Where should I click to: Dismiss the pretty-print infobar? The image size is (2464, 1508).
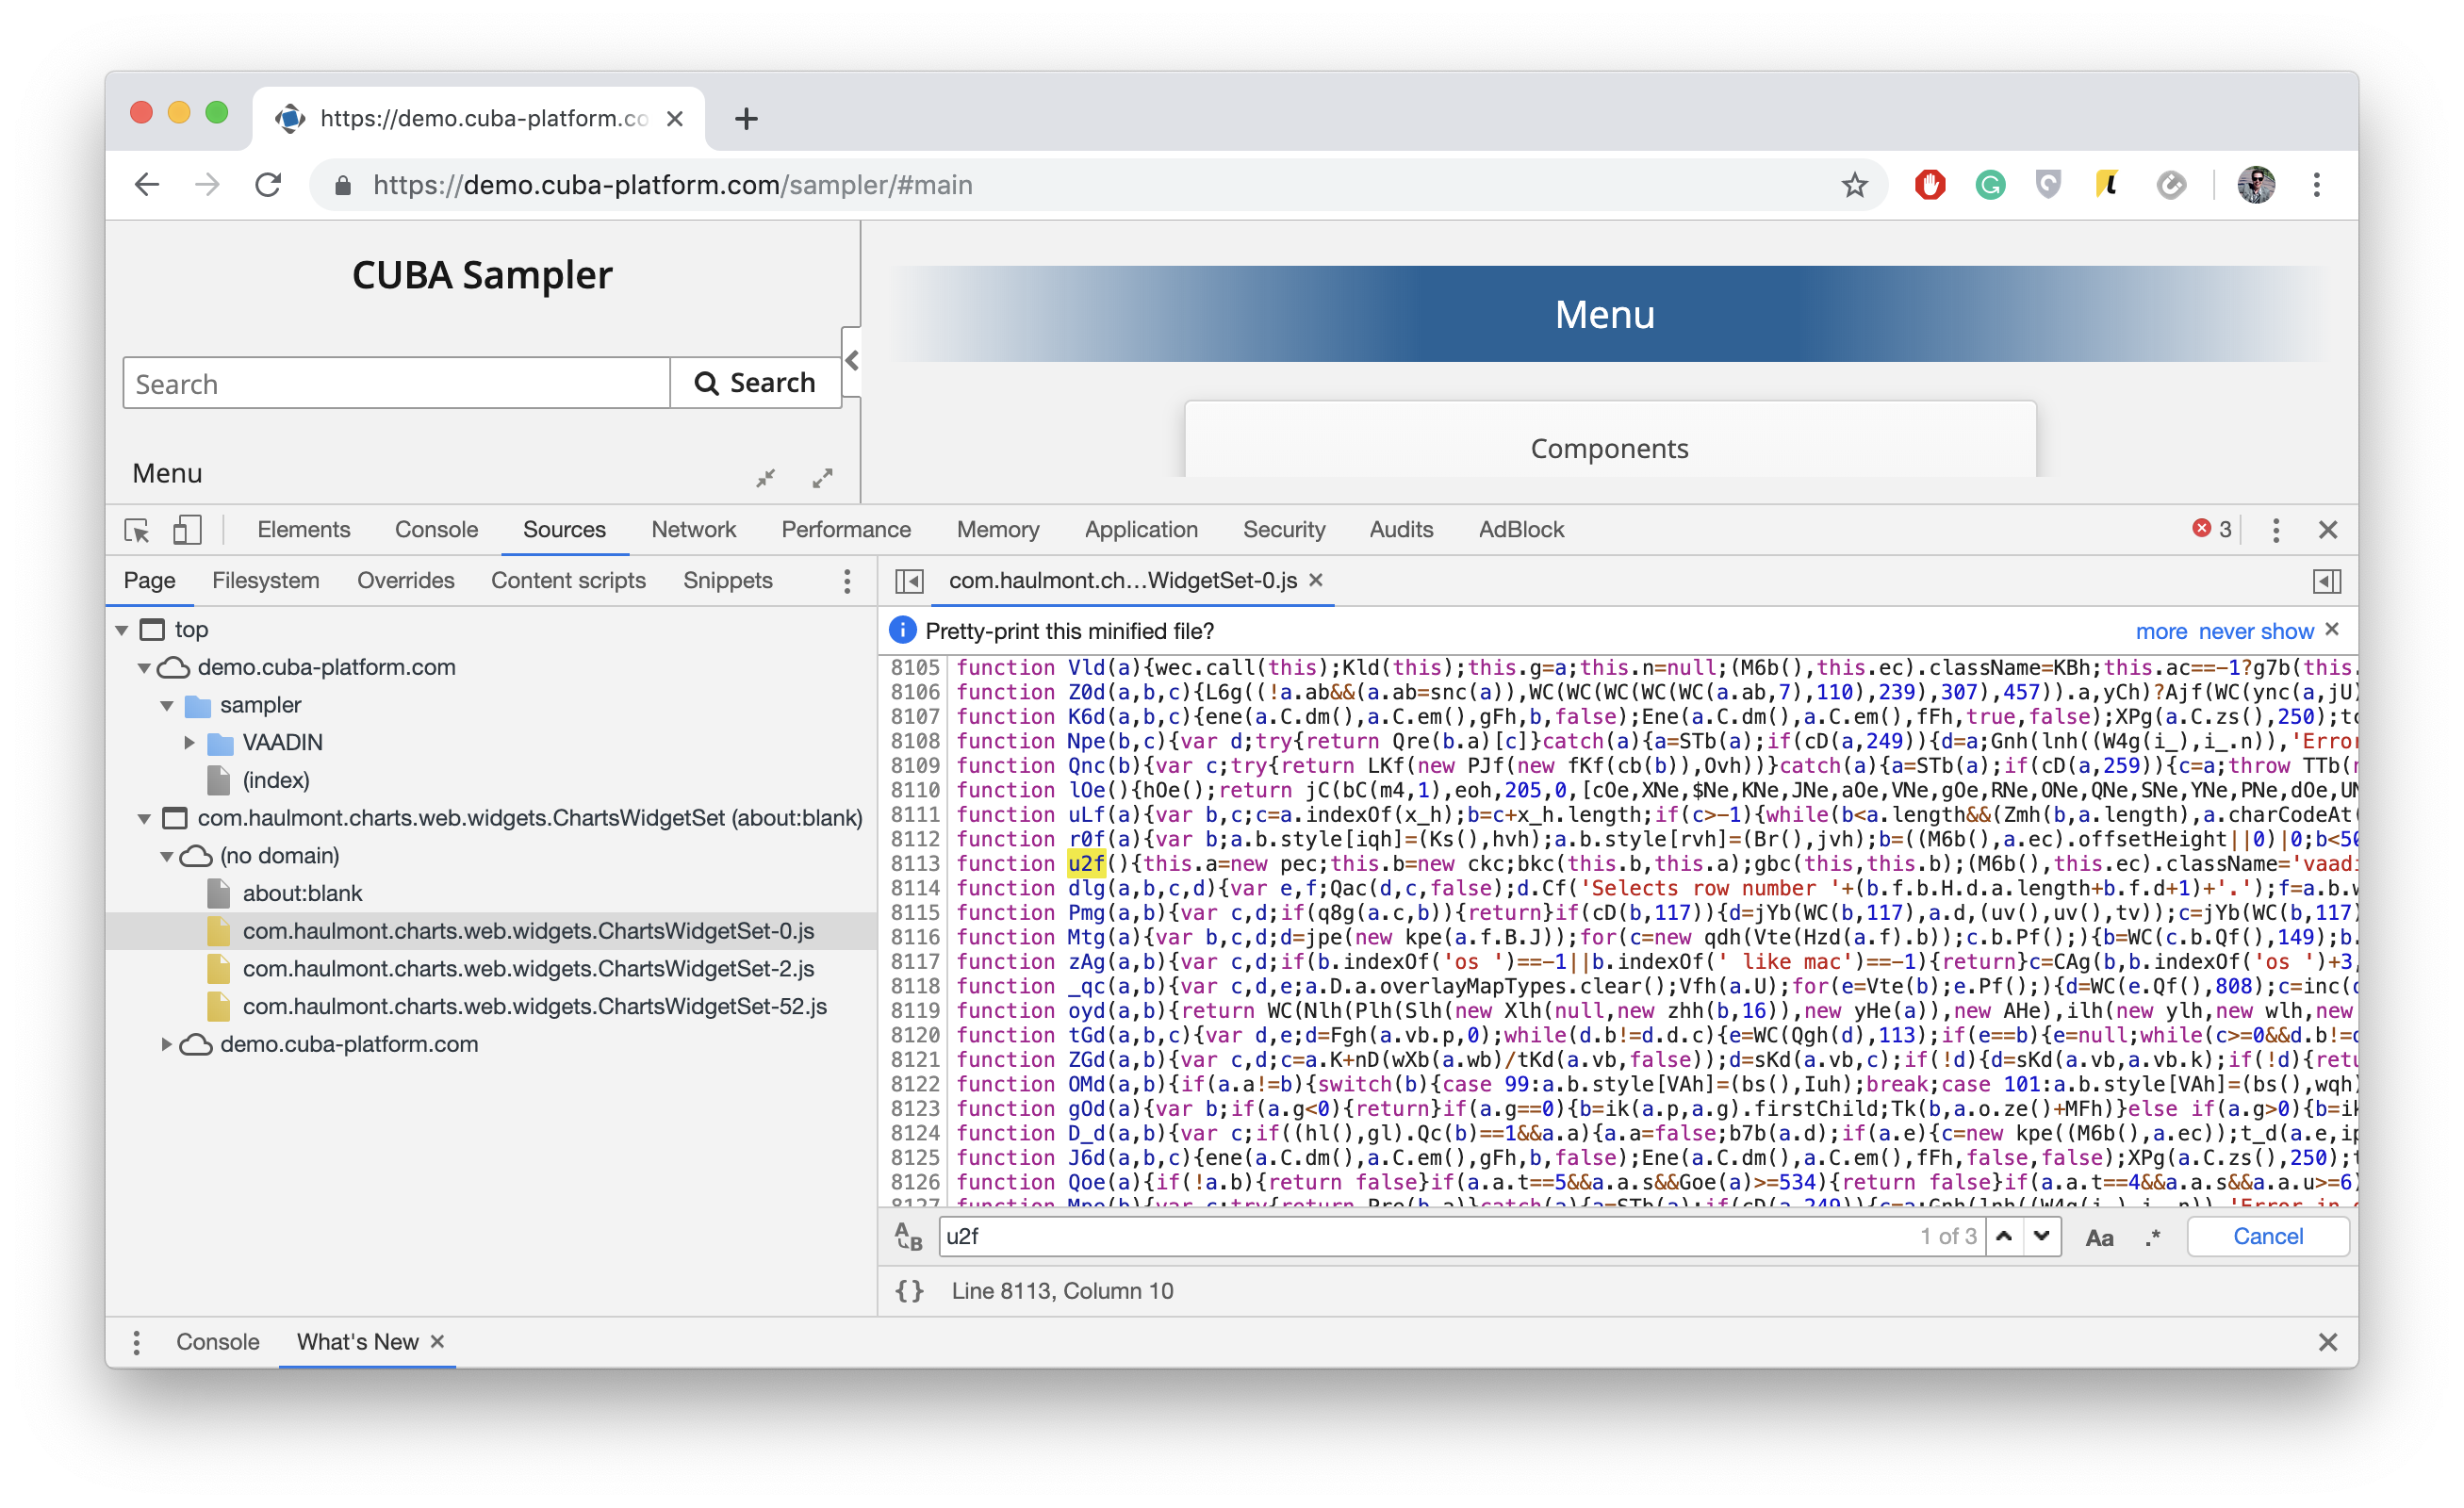coord(2332,630)
